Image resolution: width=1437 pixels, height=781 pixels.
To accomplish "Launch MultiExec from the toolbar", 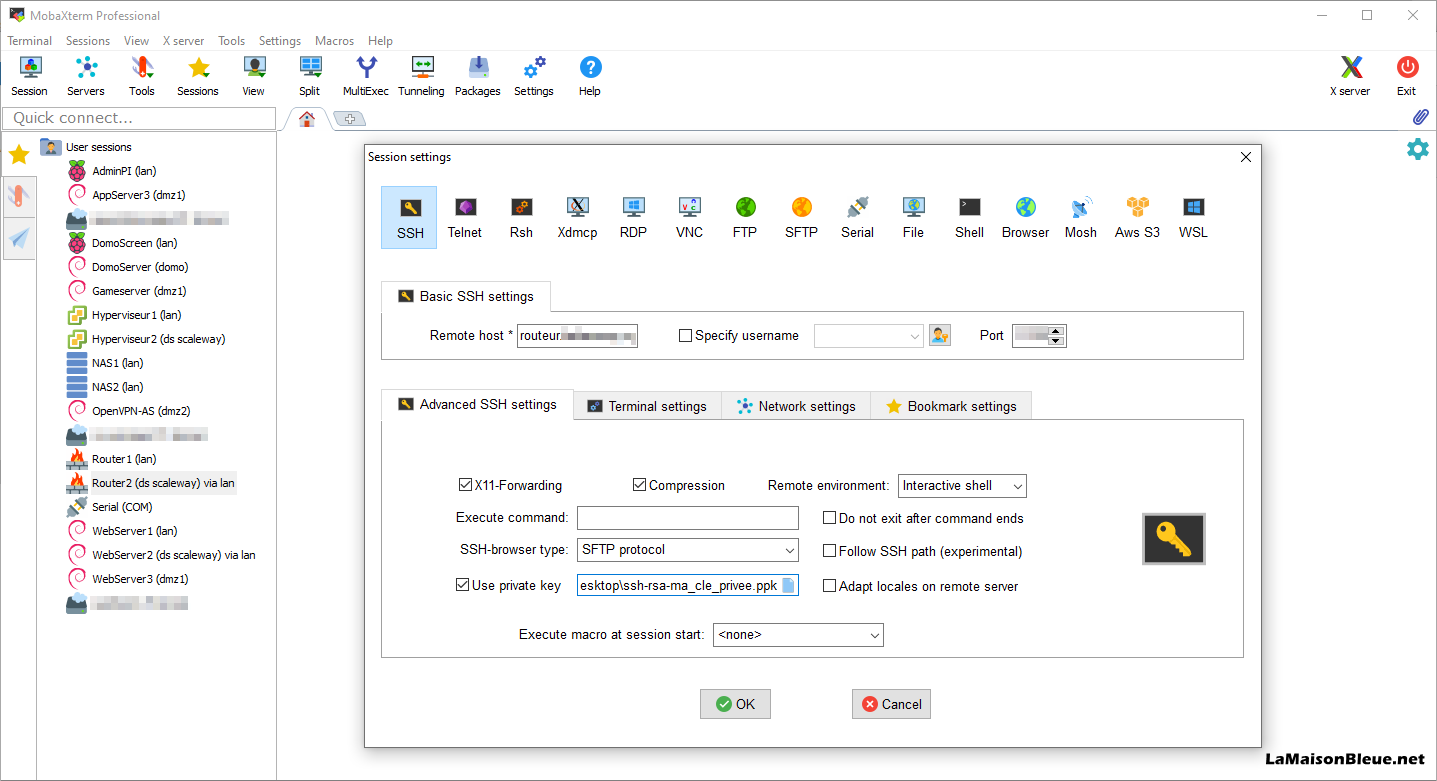I will coord(366,76).
